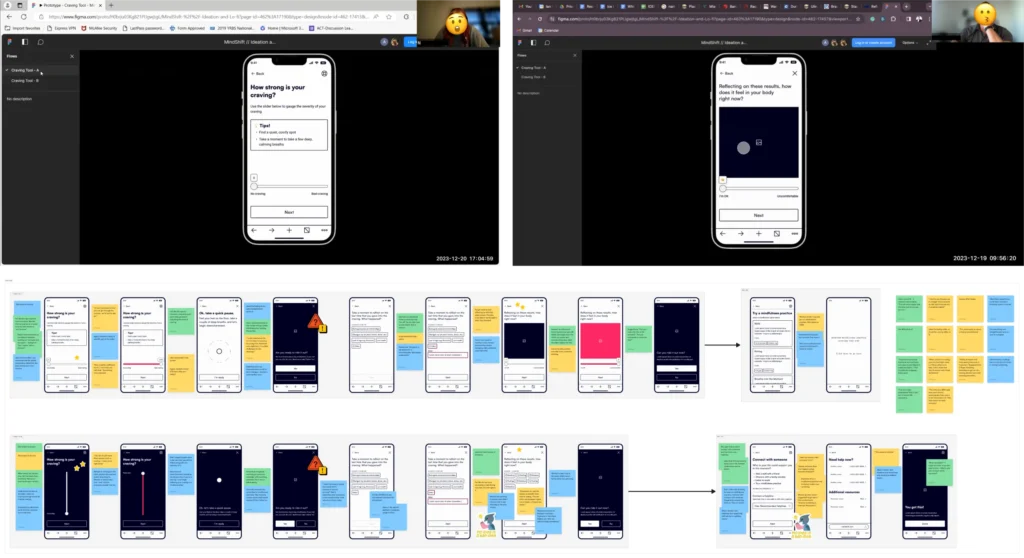Click the globe icon in left phone prototype
Screen dimensions: 1024x558
[x=324, y=74]
